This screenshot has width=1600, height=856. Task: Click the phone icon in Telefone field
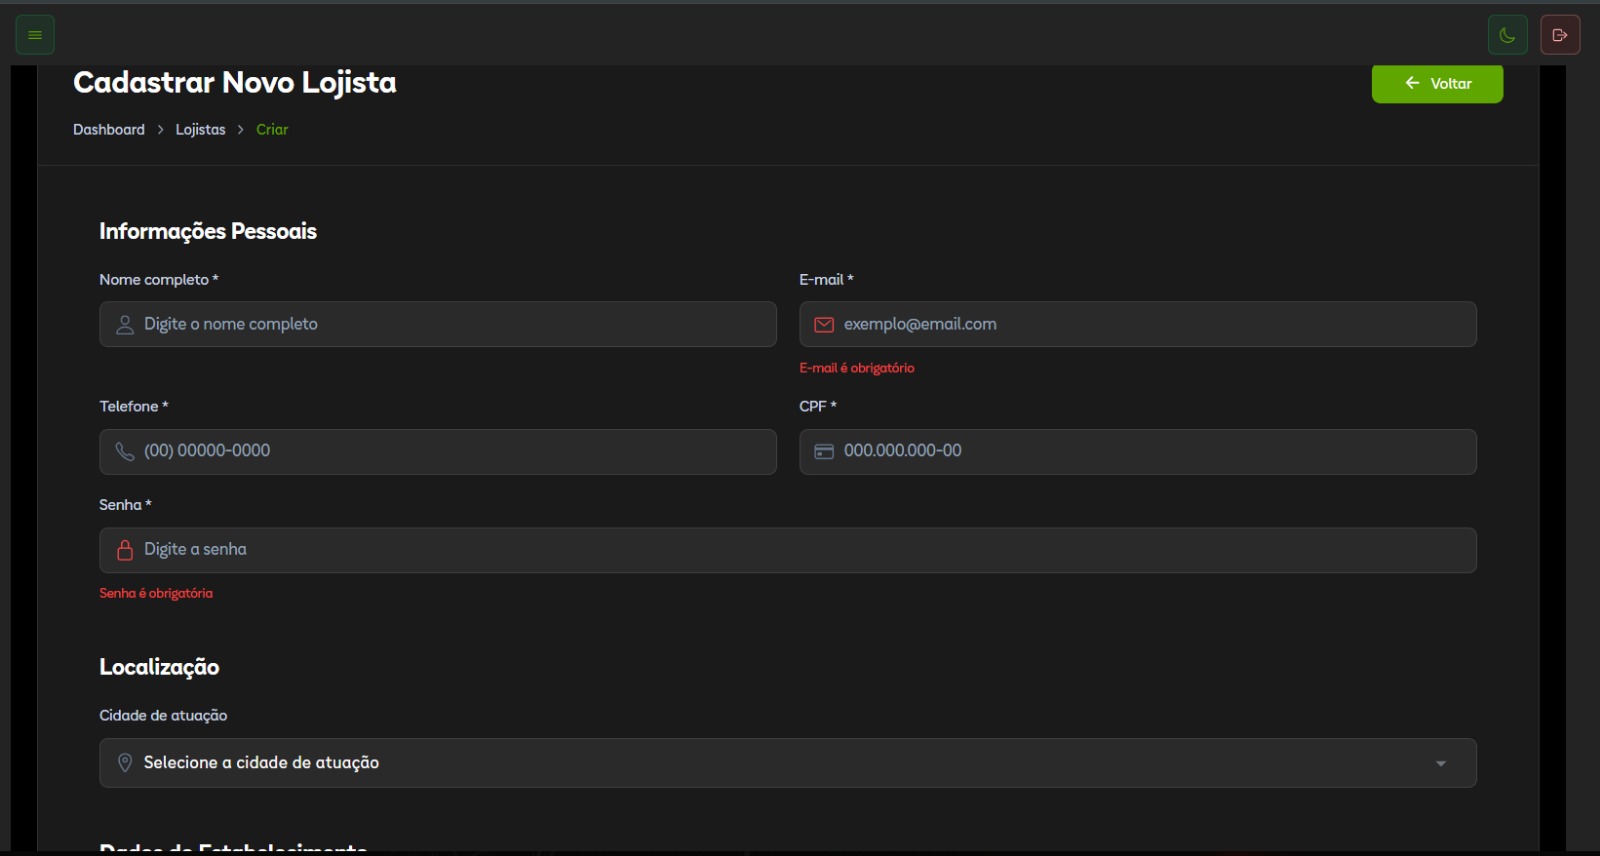pyautogui.click(x=125, y=452)
